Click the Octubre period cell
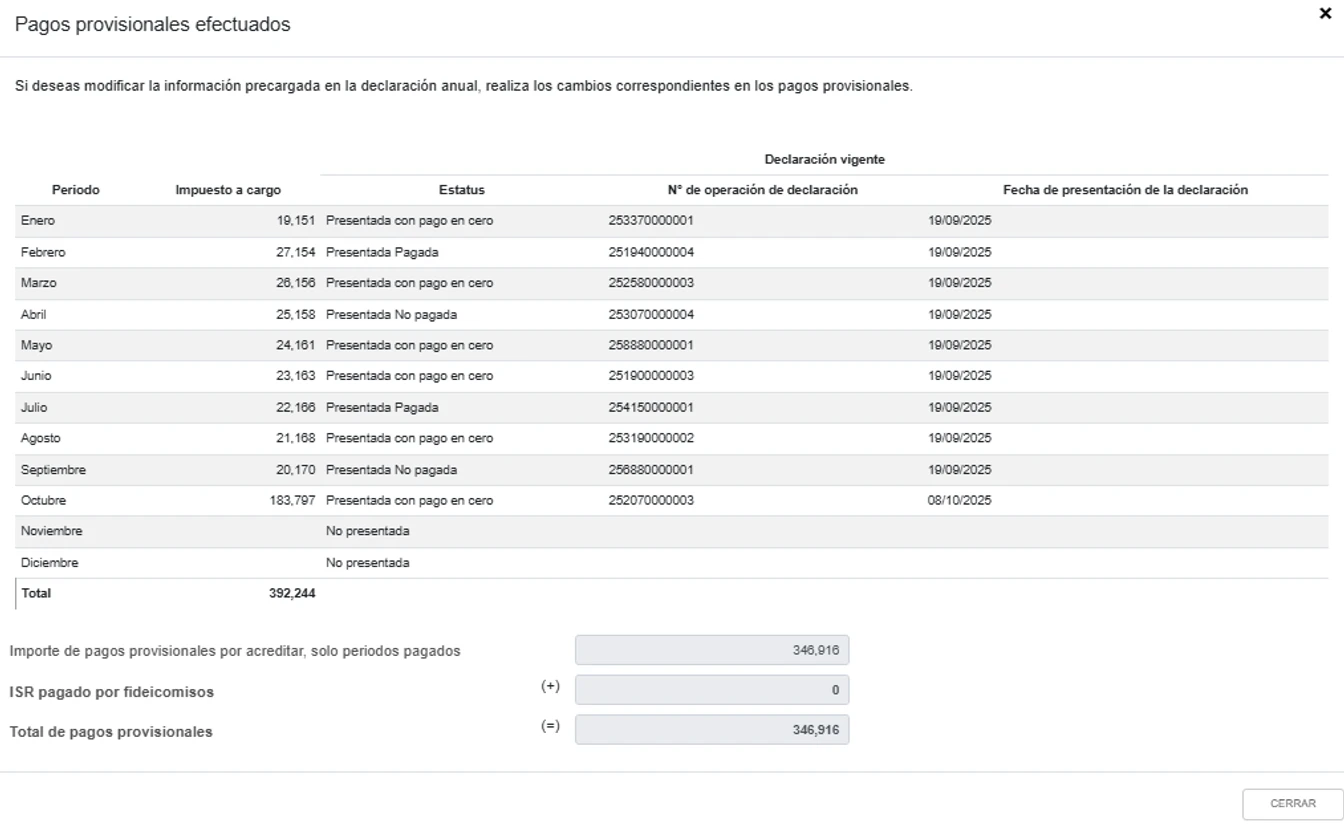1344x827 pixels. [x=44, y=500]
